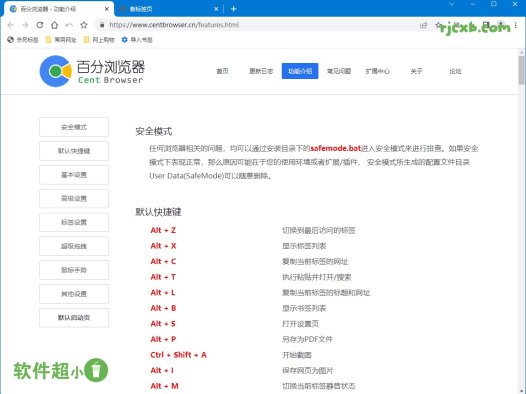Viewport: 526px width, 394px height.
Task: Click the 基本设置 sidebar button
Action: [x=74, y=175]
